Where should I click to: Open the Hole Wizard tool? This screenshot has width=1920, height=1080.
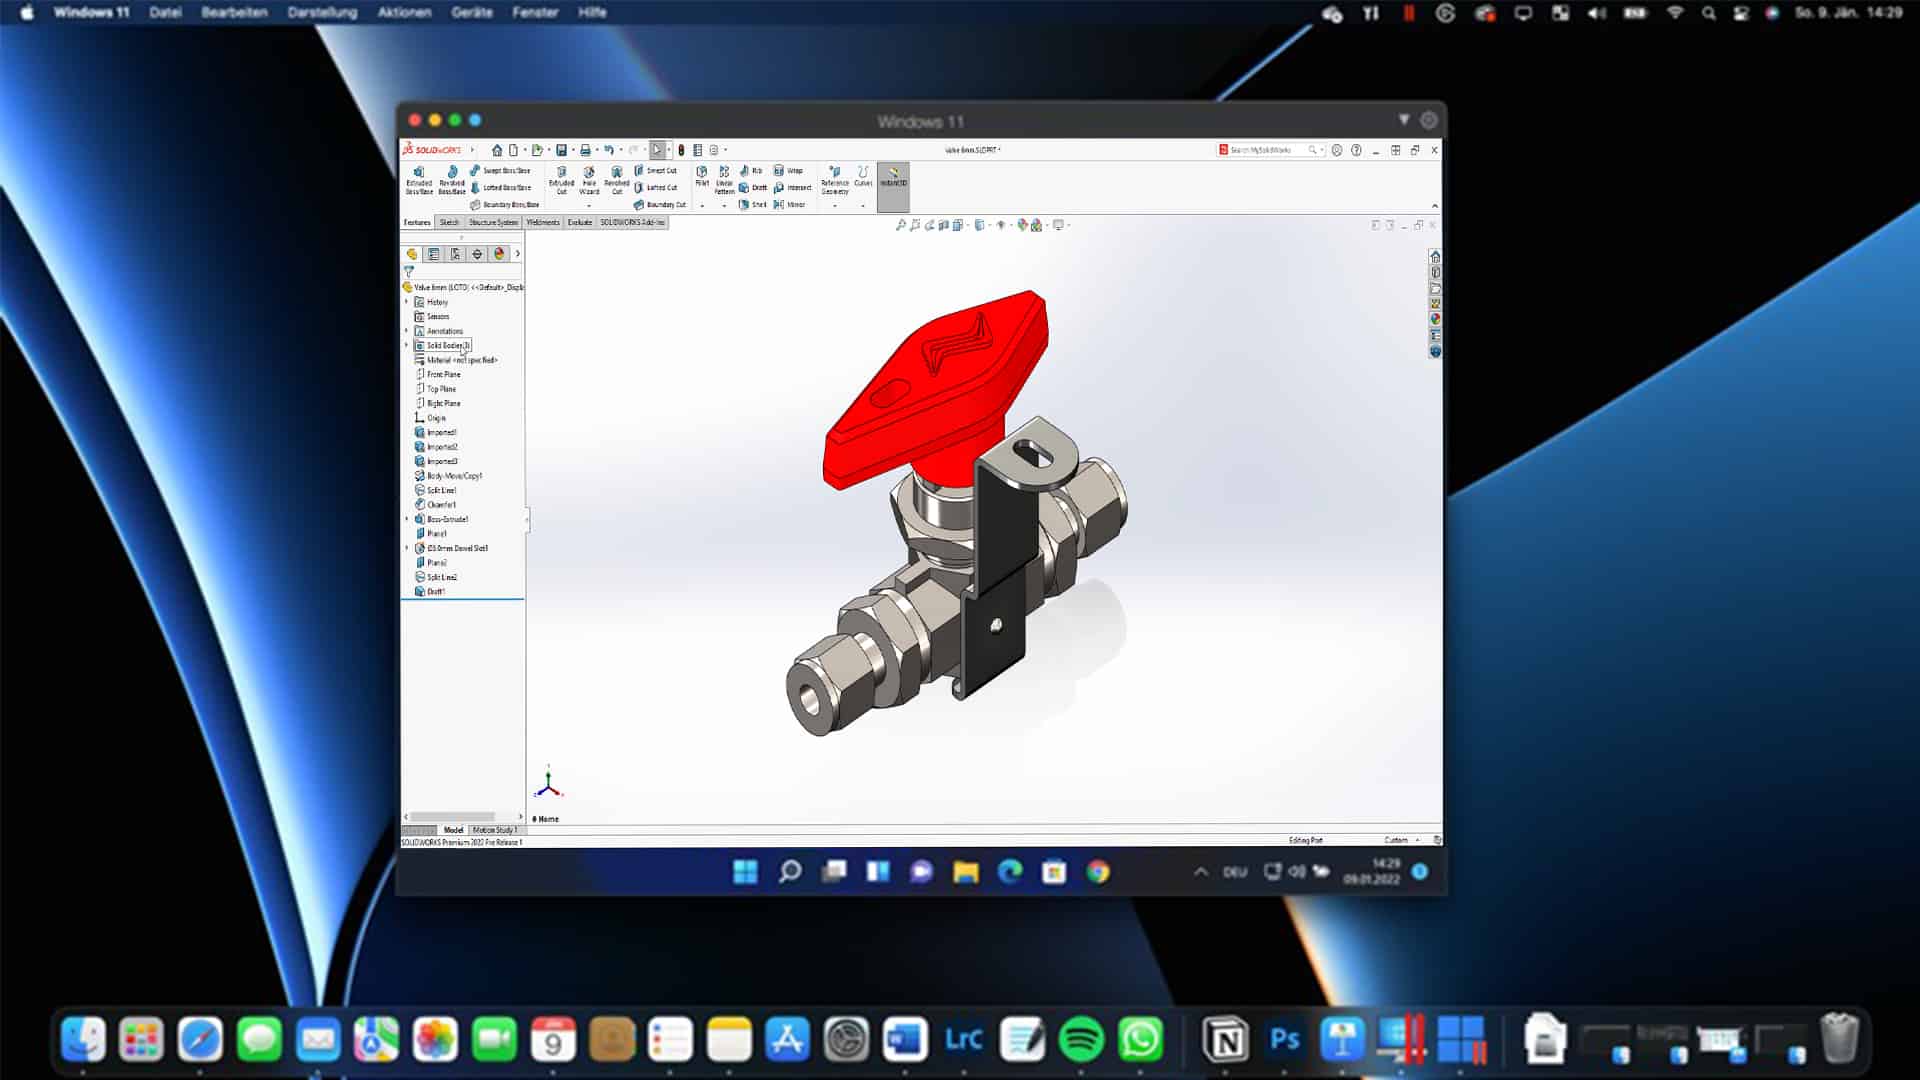pos(589,181)
